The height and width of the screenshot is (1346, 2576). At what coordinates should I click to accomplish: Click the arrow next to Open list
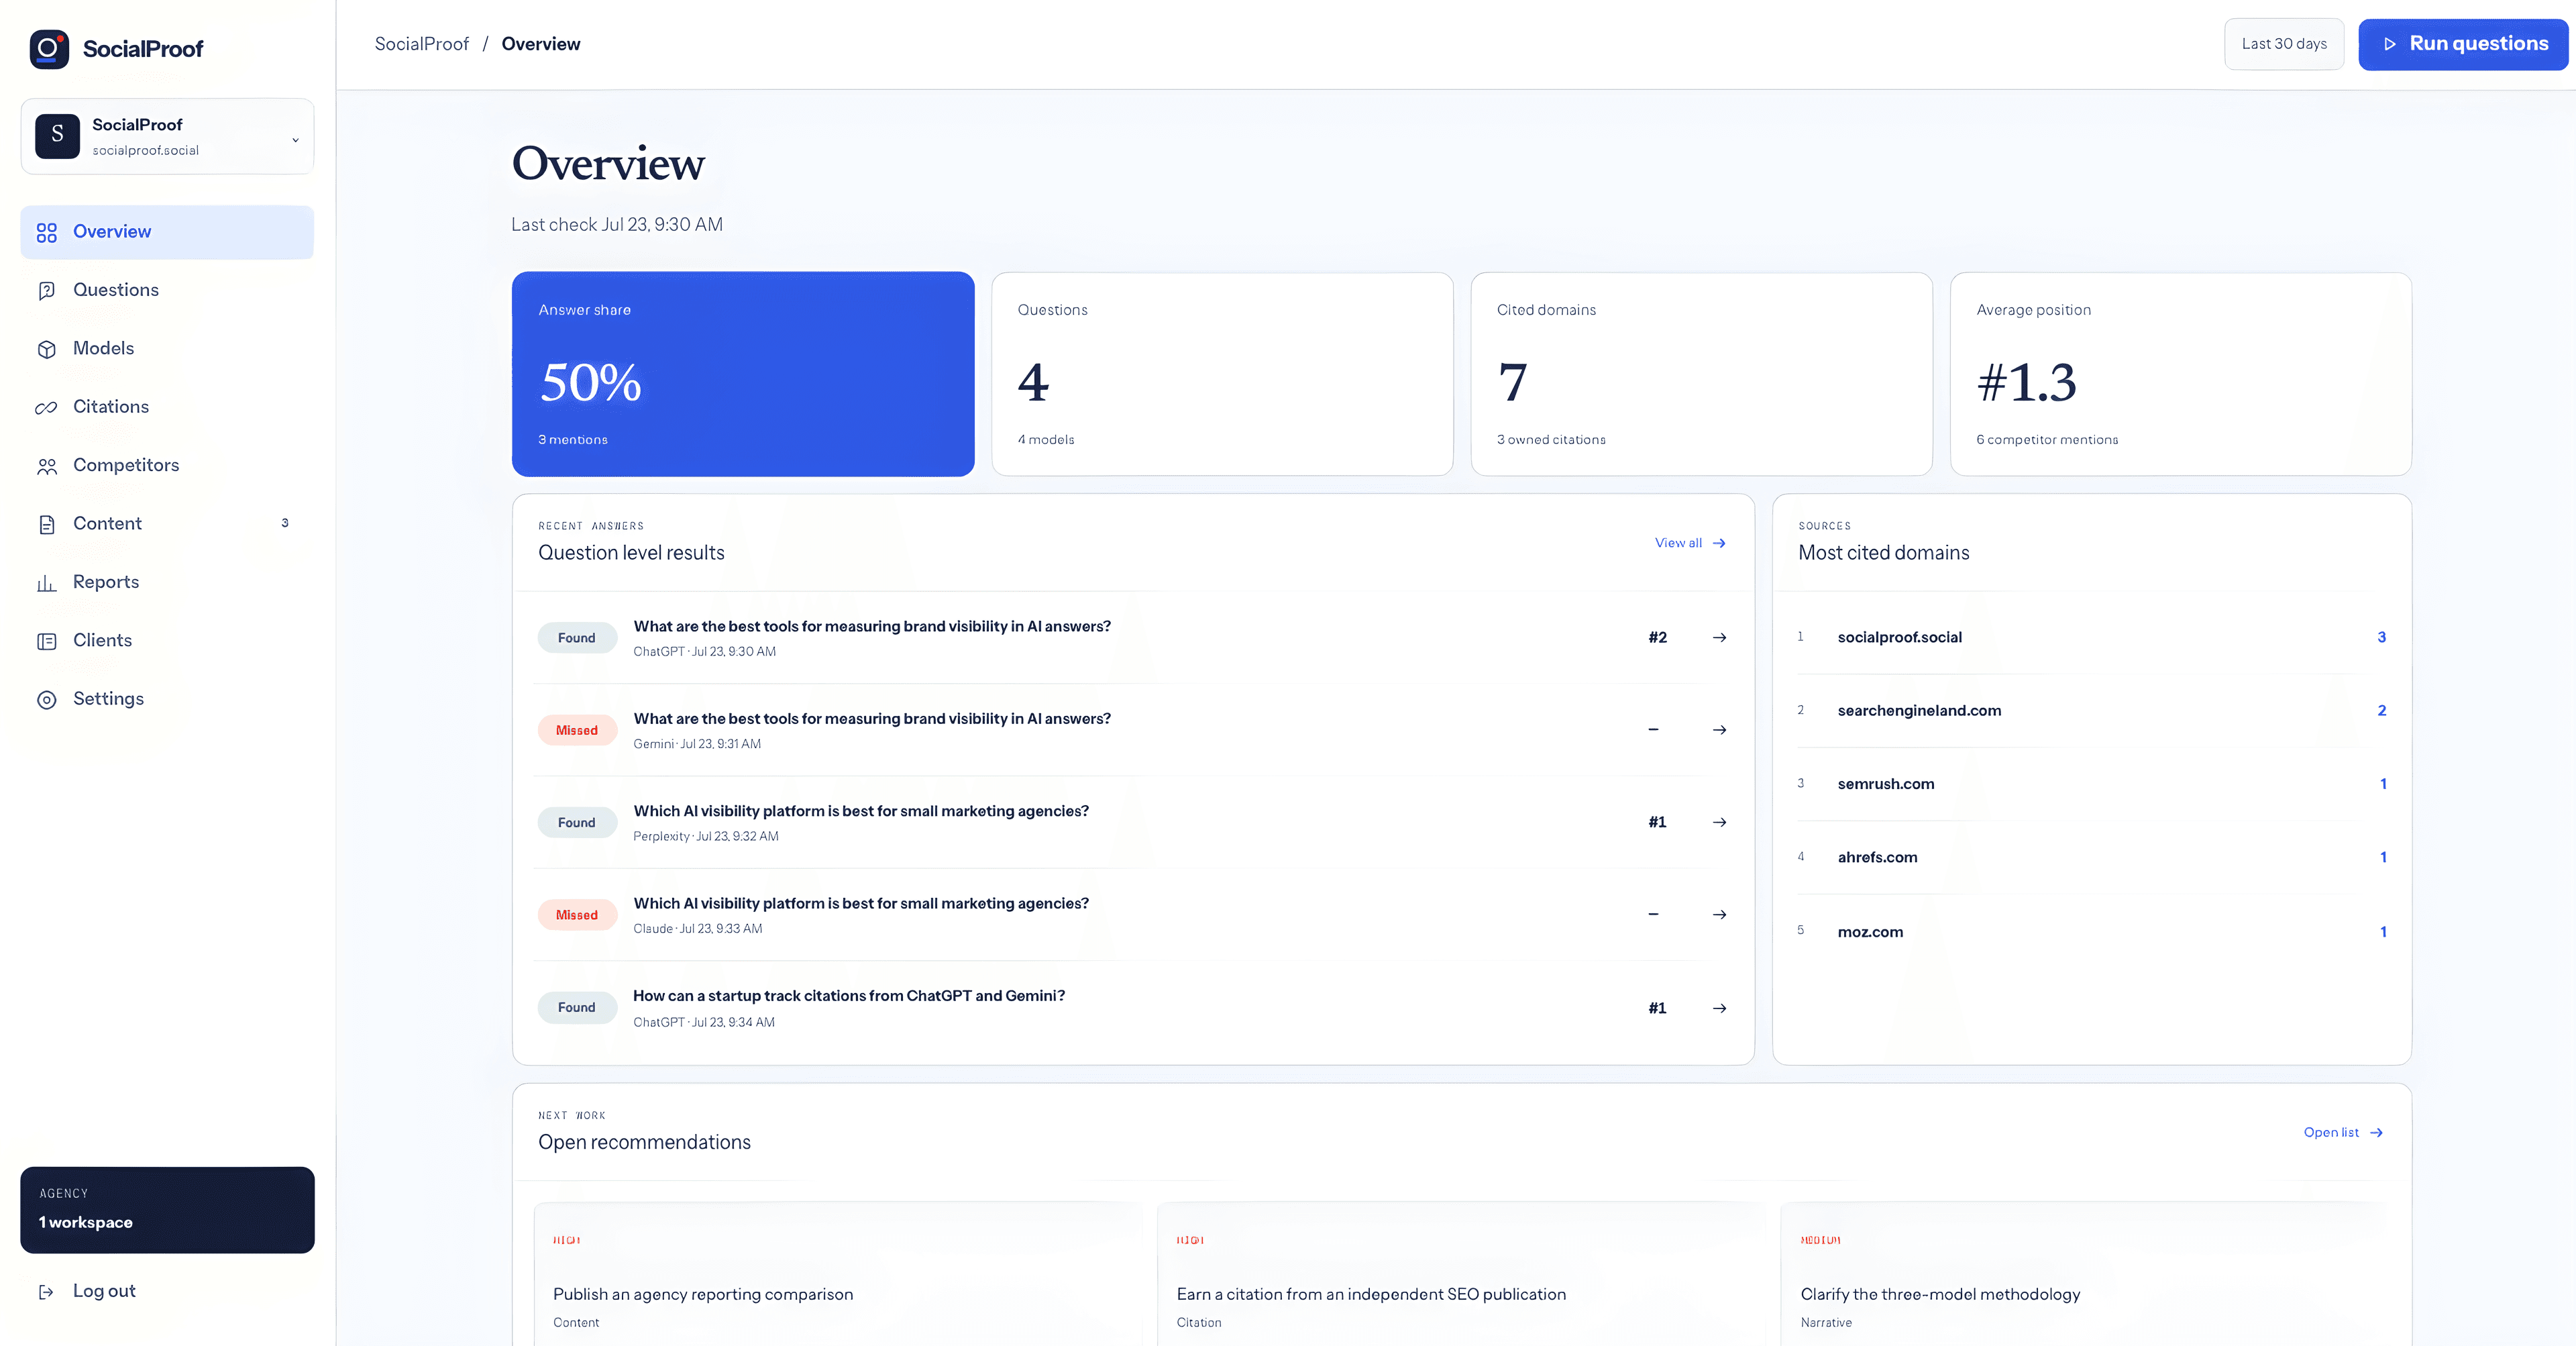tap(2376, 1133)
